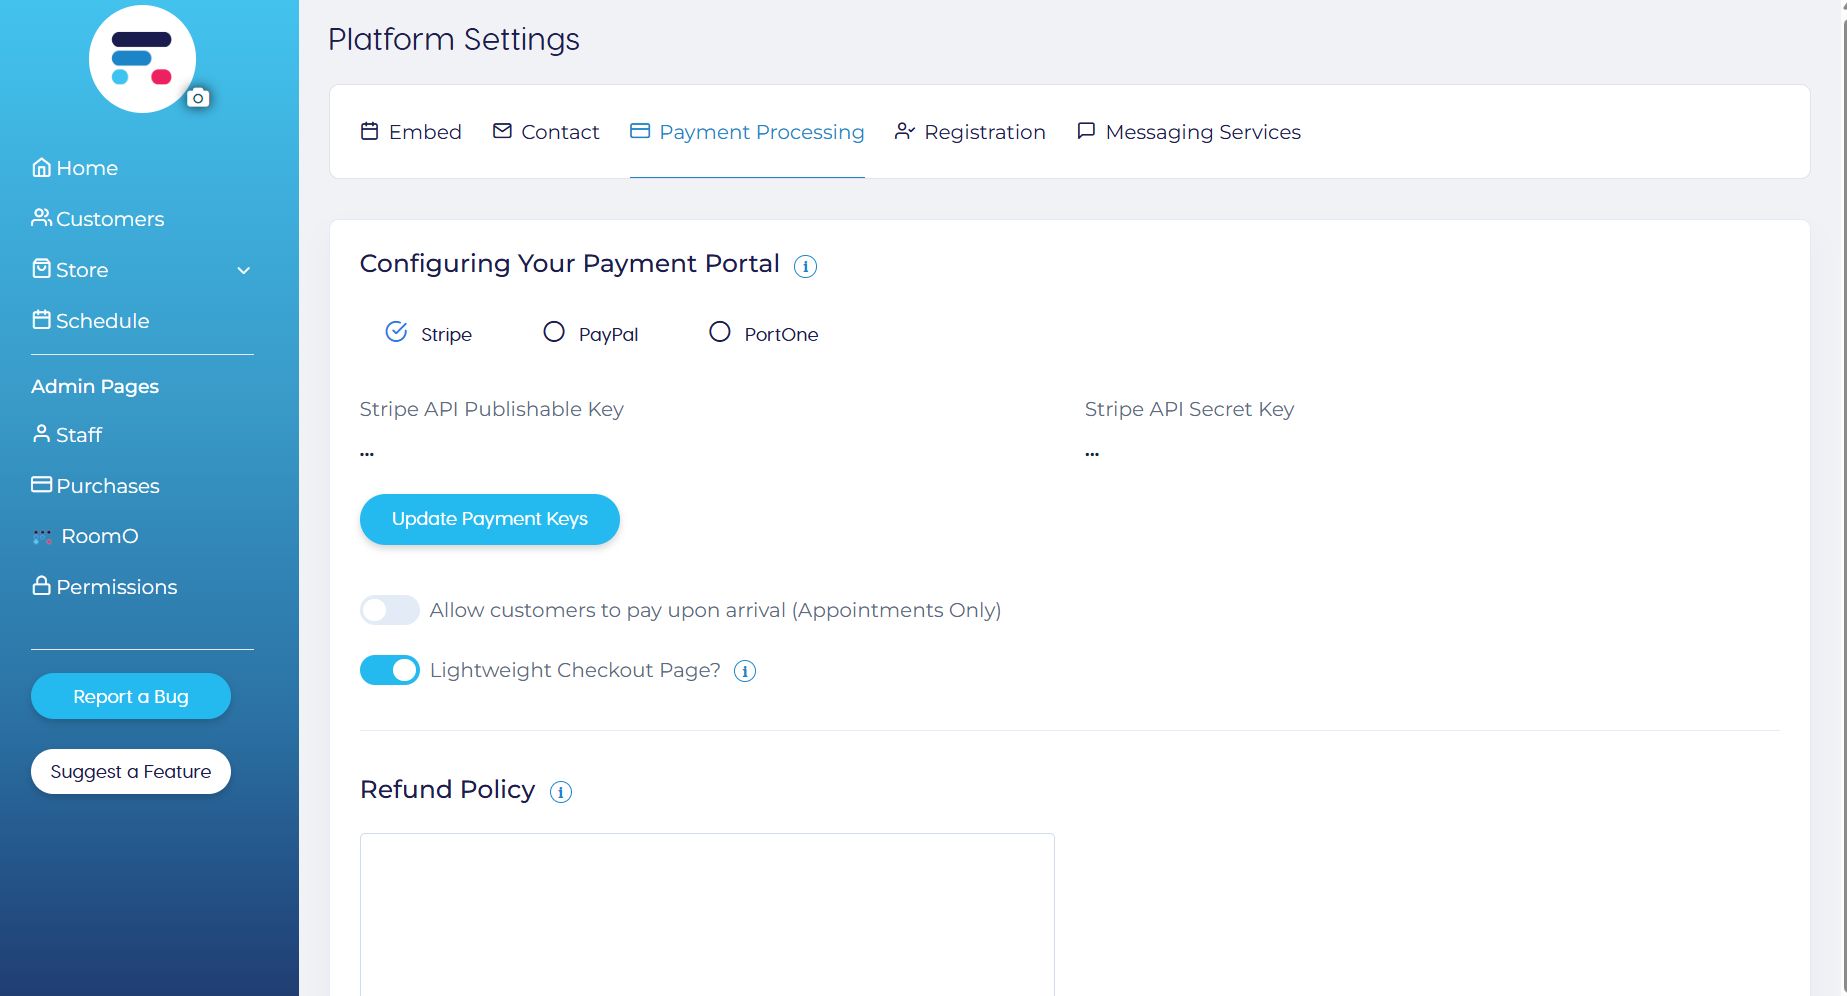Click the Home house icon in sidebar

point(41,167)
